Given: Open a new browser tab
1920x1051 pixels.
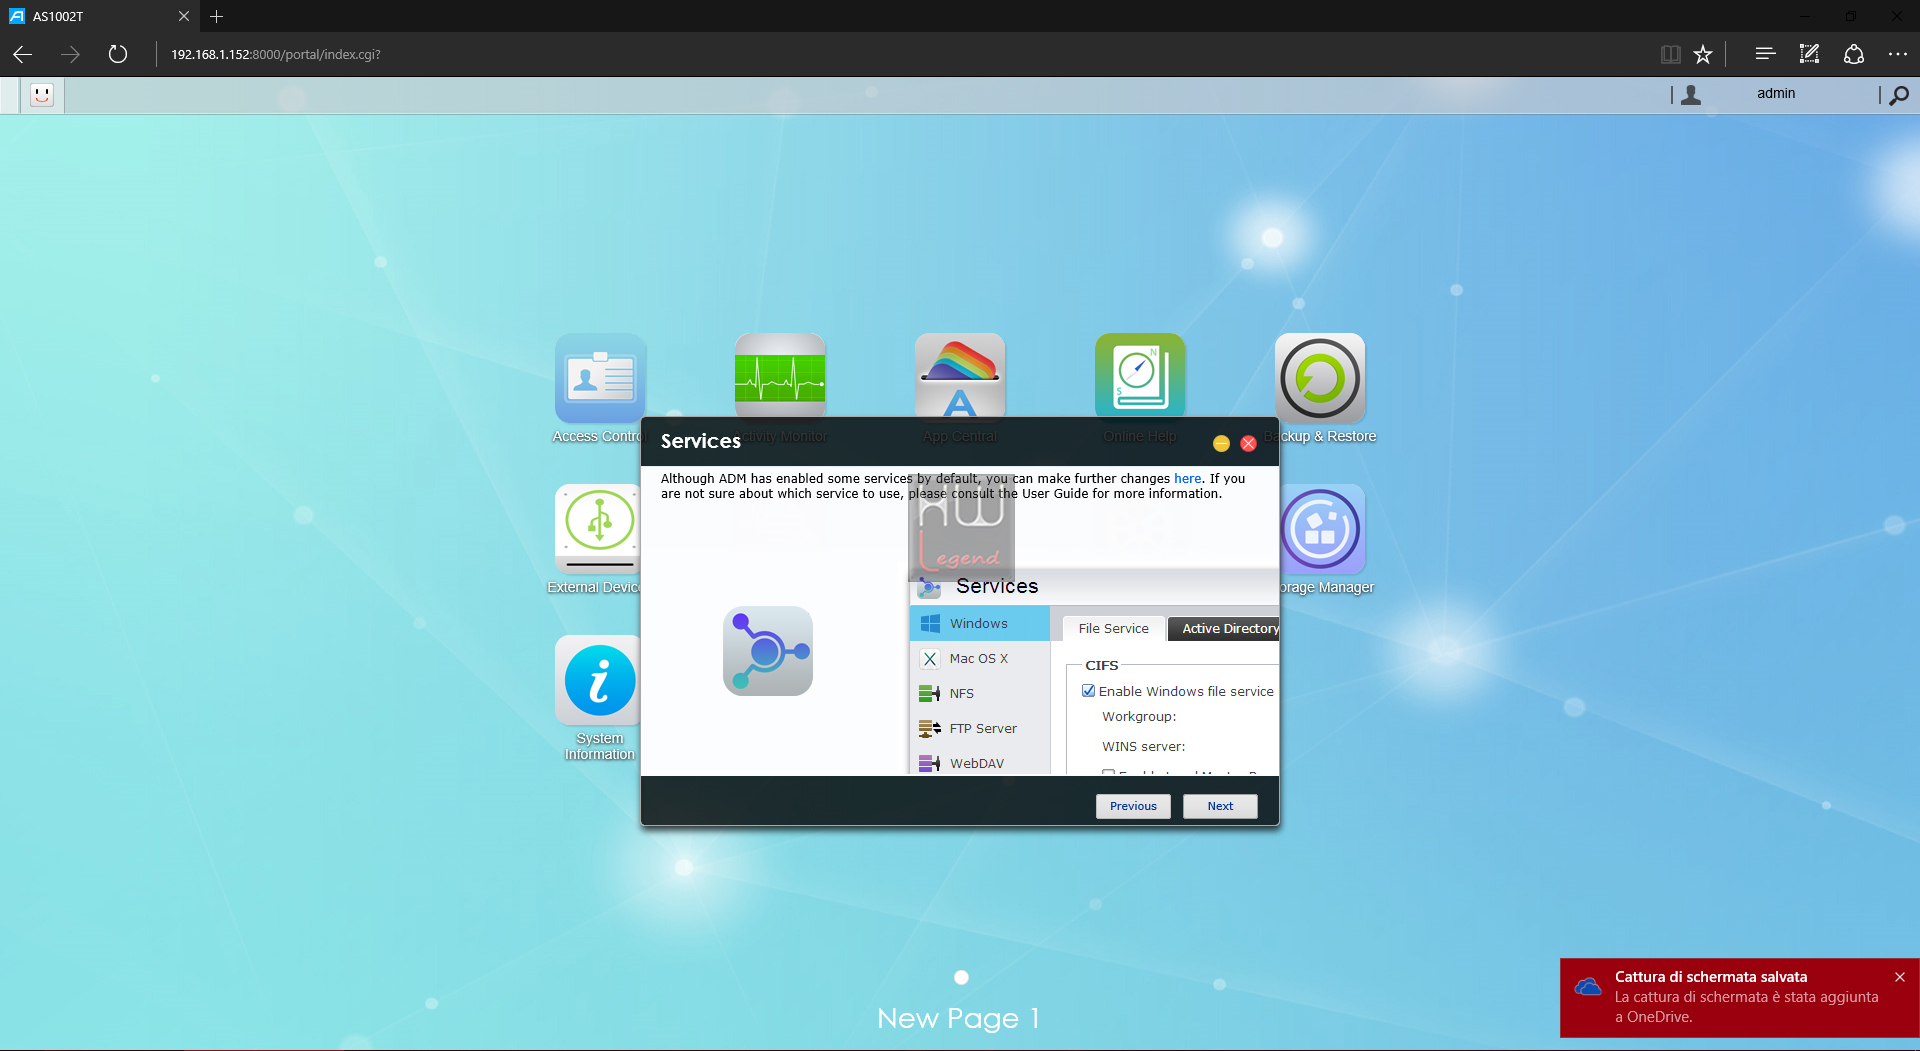Looking at the screenshot, I should 216,16.
